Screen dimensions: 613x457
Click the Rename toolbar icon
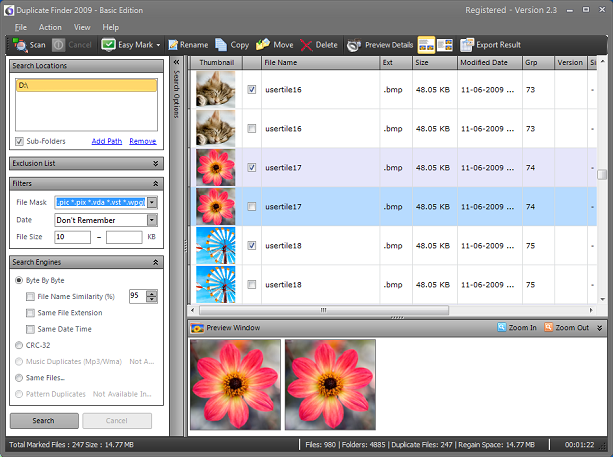click(x=173, y=45)
